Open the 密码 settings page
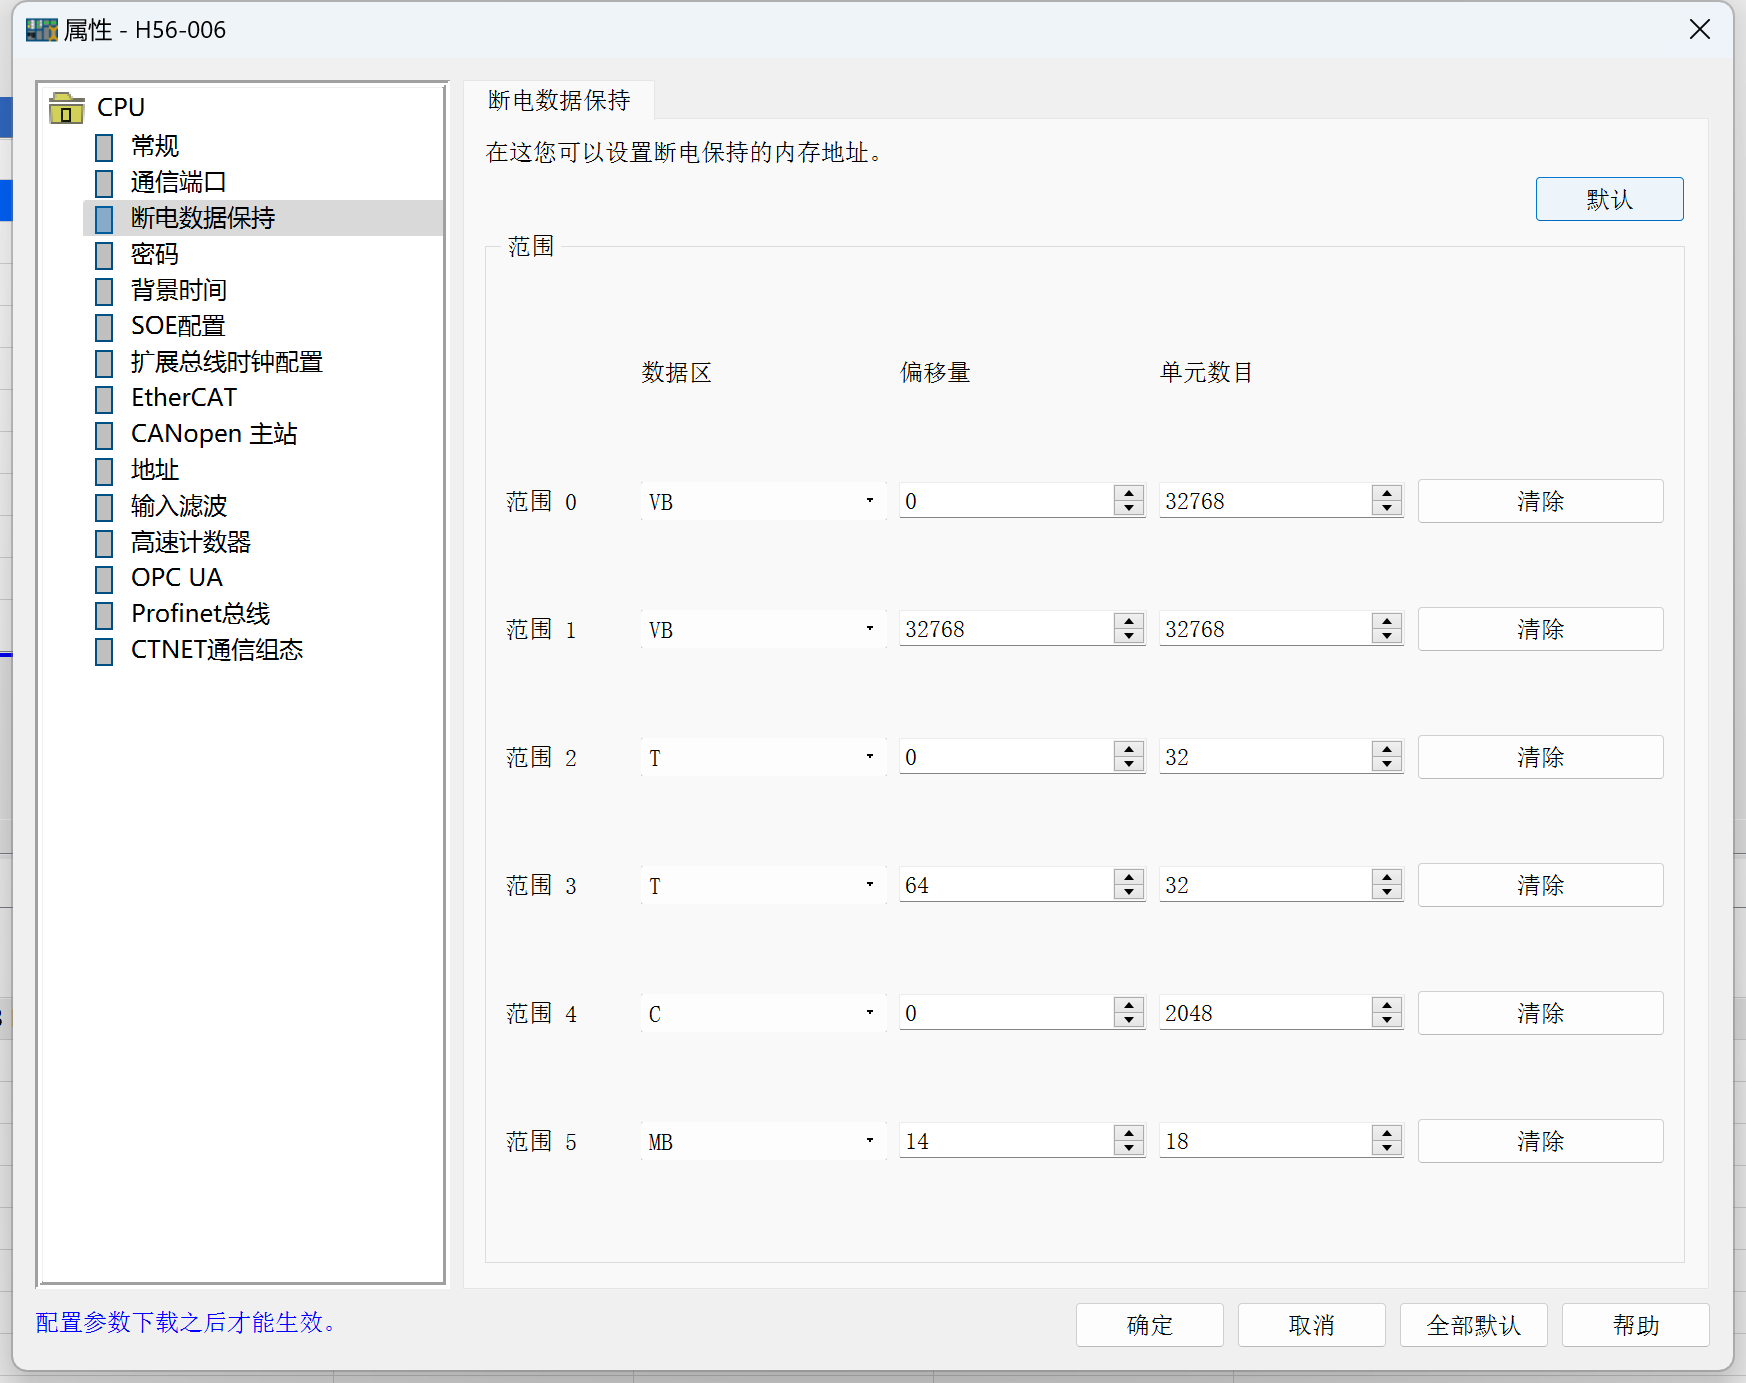 point(155,254)
